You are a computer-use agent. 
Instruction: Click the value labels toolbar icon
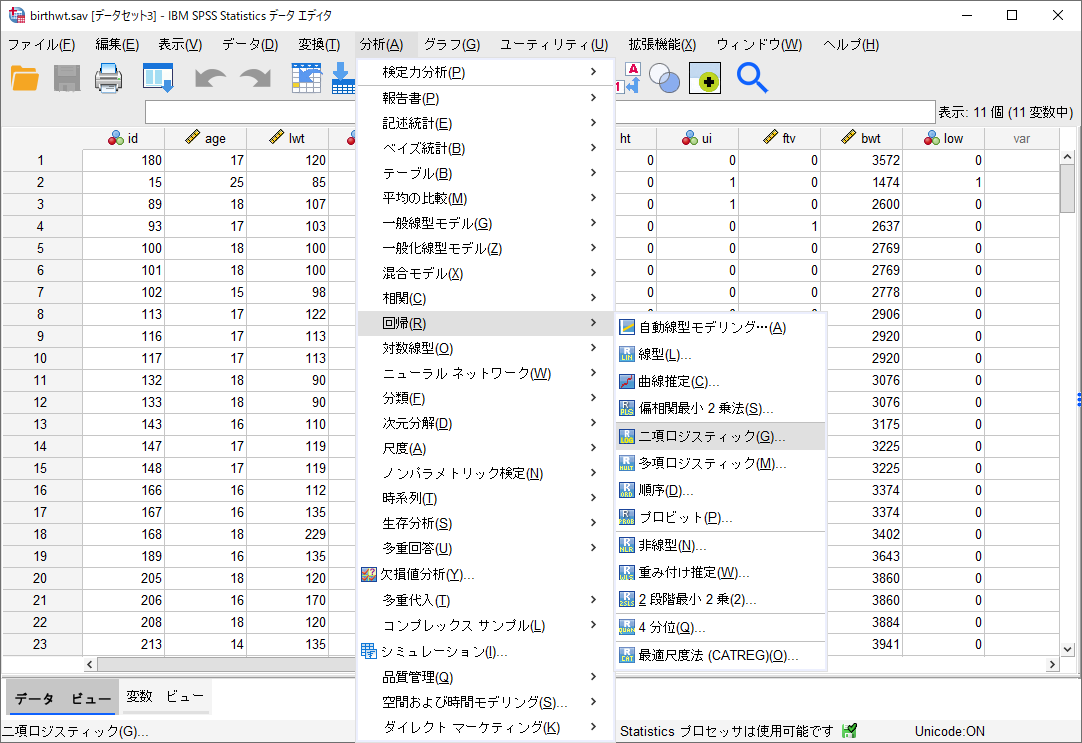click(628, 78)
